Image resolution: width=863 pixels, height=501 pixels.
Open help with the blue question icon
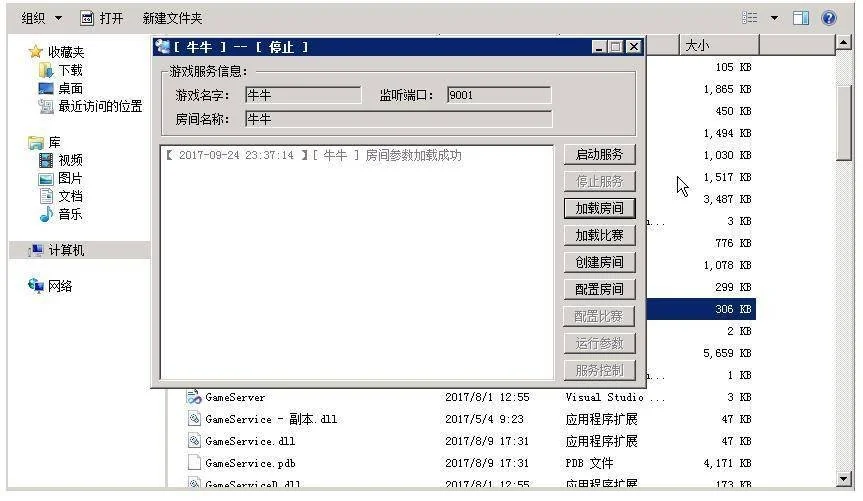coord(828,18)
